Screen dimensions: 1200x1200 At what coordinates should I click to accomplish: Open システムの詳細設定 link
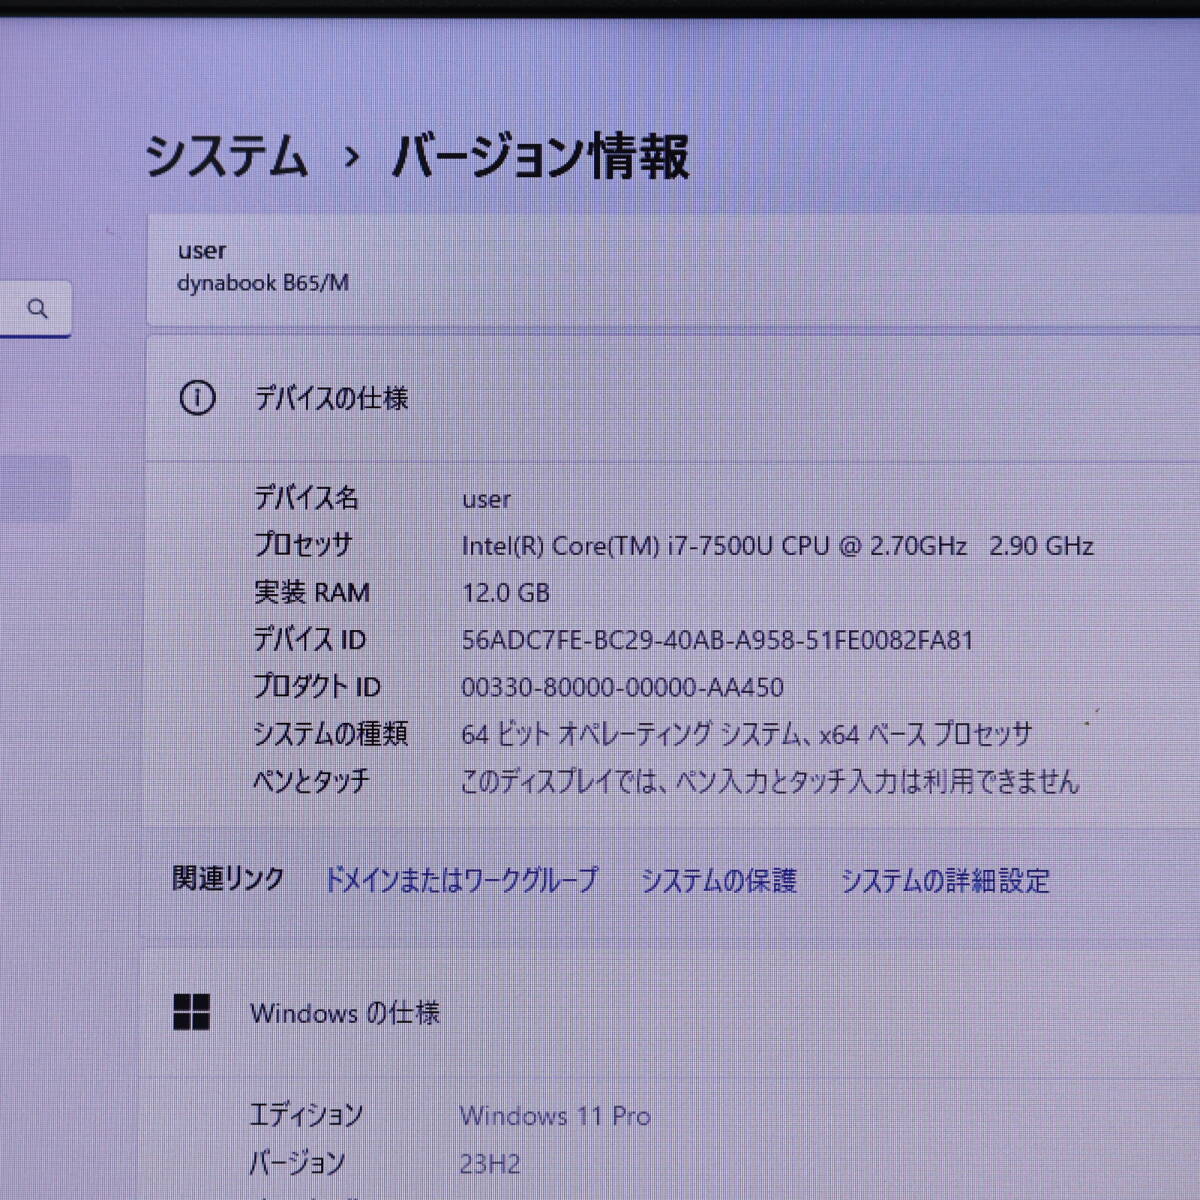tap(945, 880)
